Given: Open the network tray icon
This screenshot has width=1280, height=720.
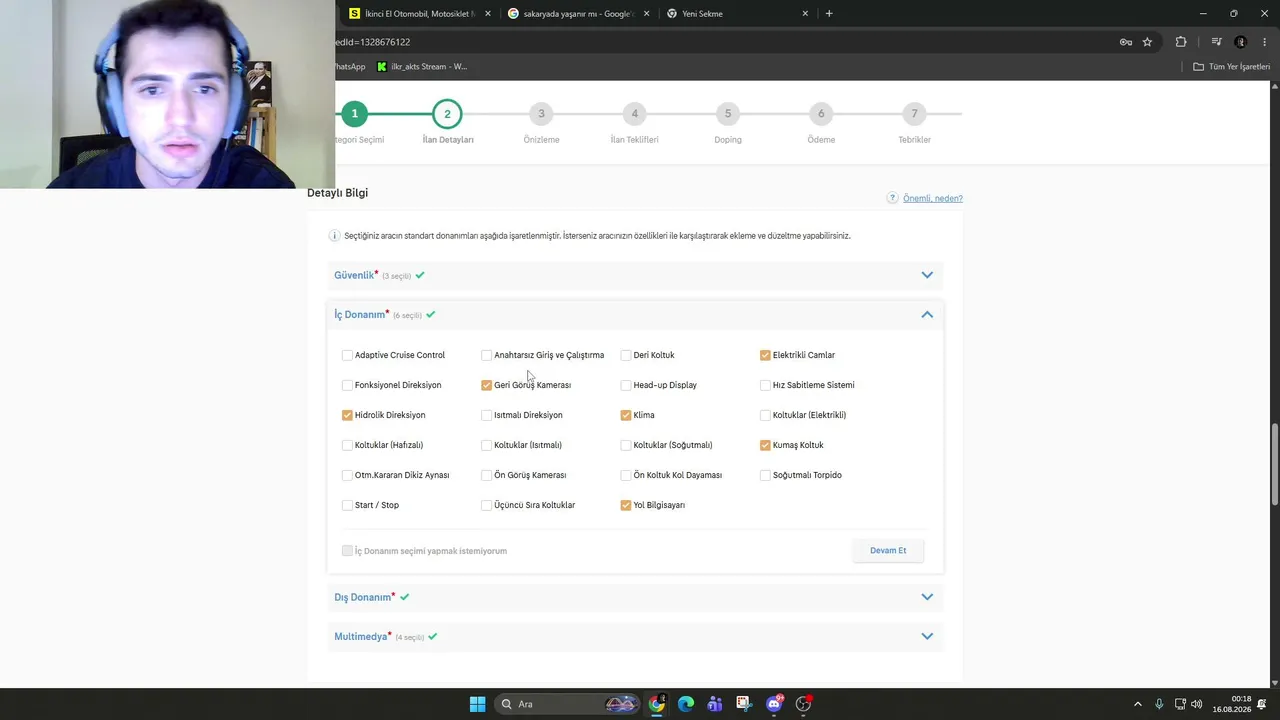Looking at the screenshot, I should (1180, 704).
